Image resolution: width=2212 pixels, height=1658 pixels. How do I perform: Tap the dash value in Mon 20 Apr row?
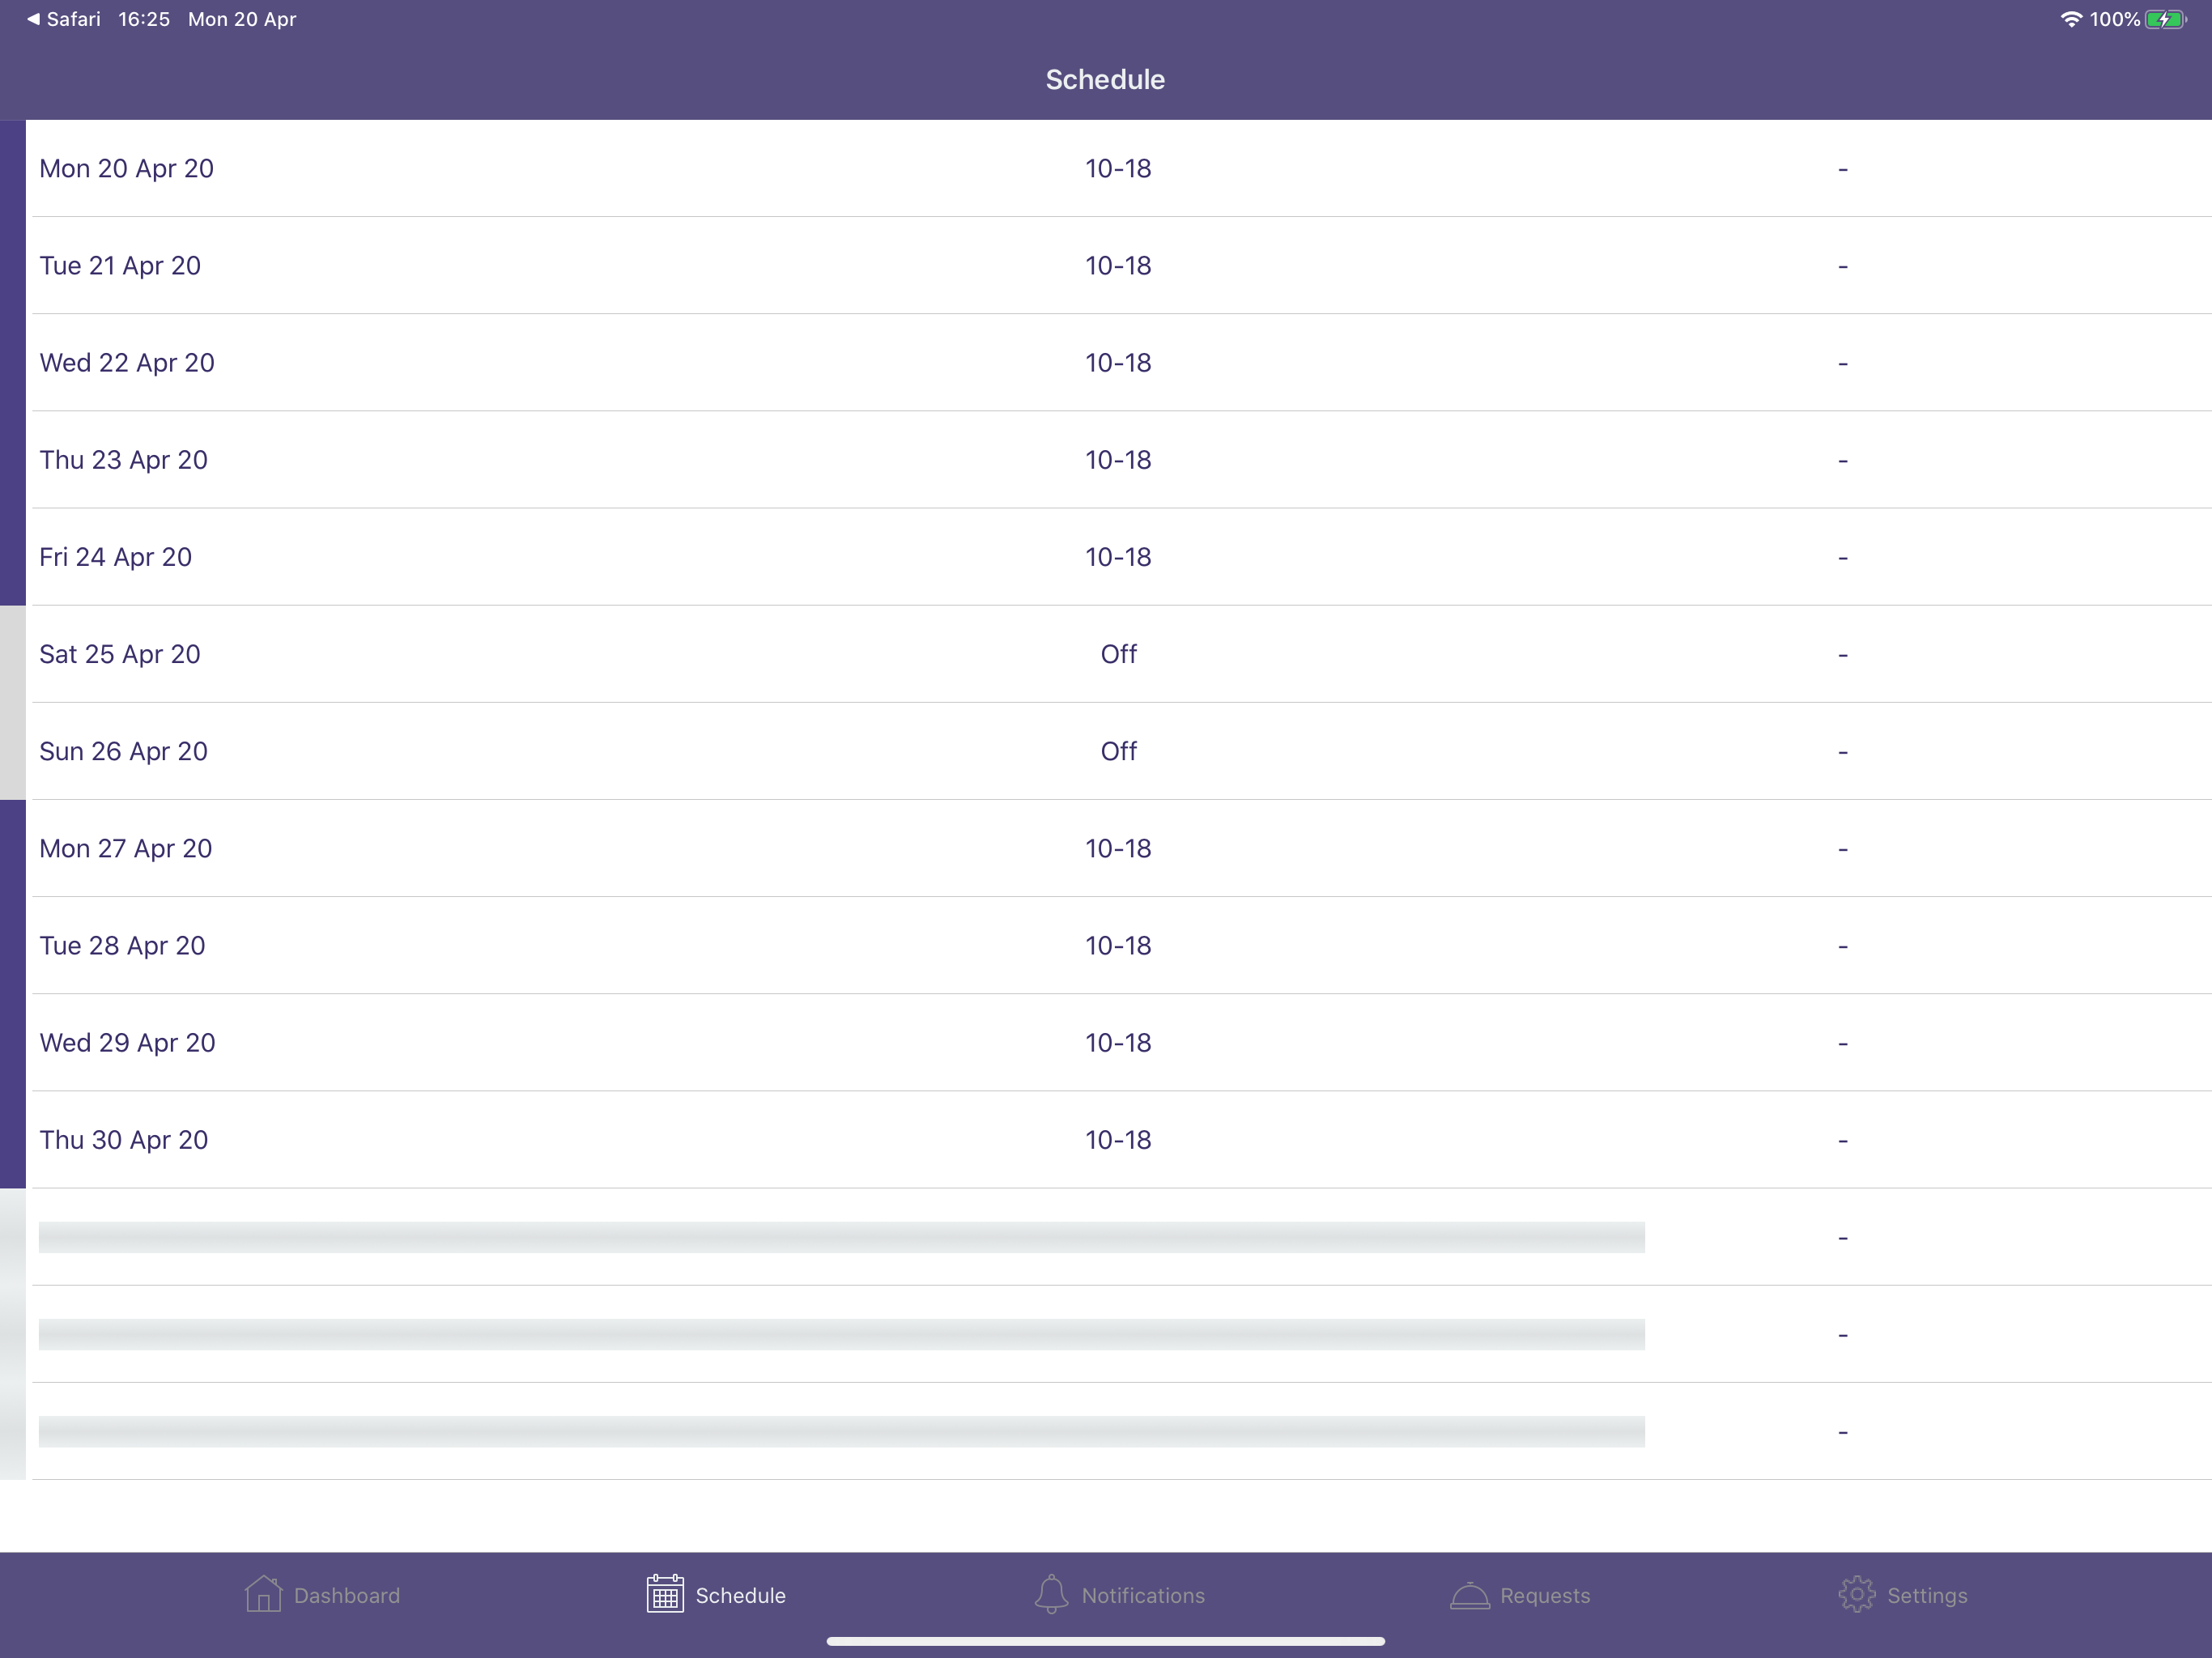click(x=1842, y=169)
